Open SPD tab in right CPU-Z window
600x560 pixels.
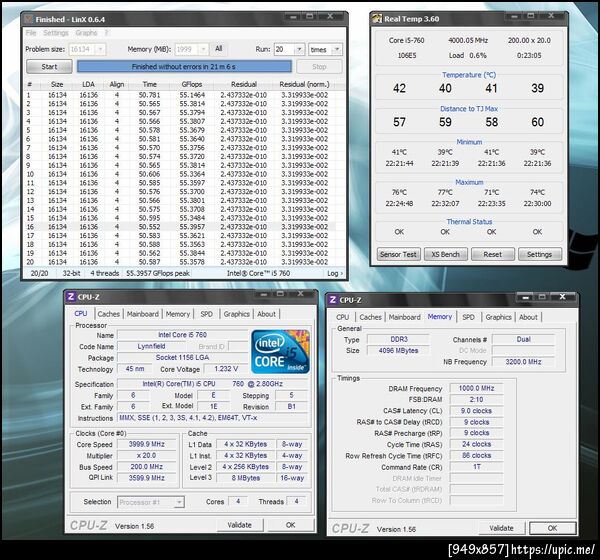coord(468,317)
